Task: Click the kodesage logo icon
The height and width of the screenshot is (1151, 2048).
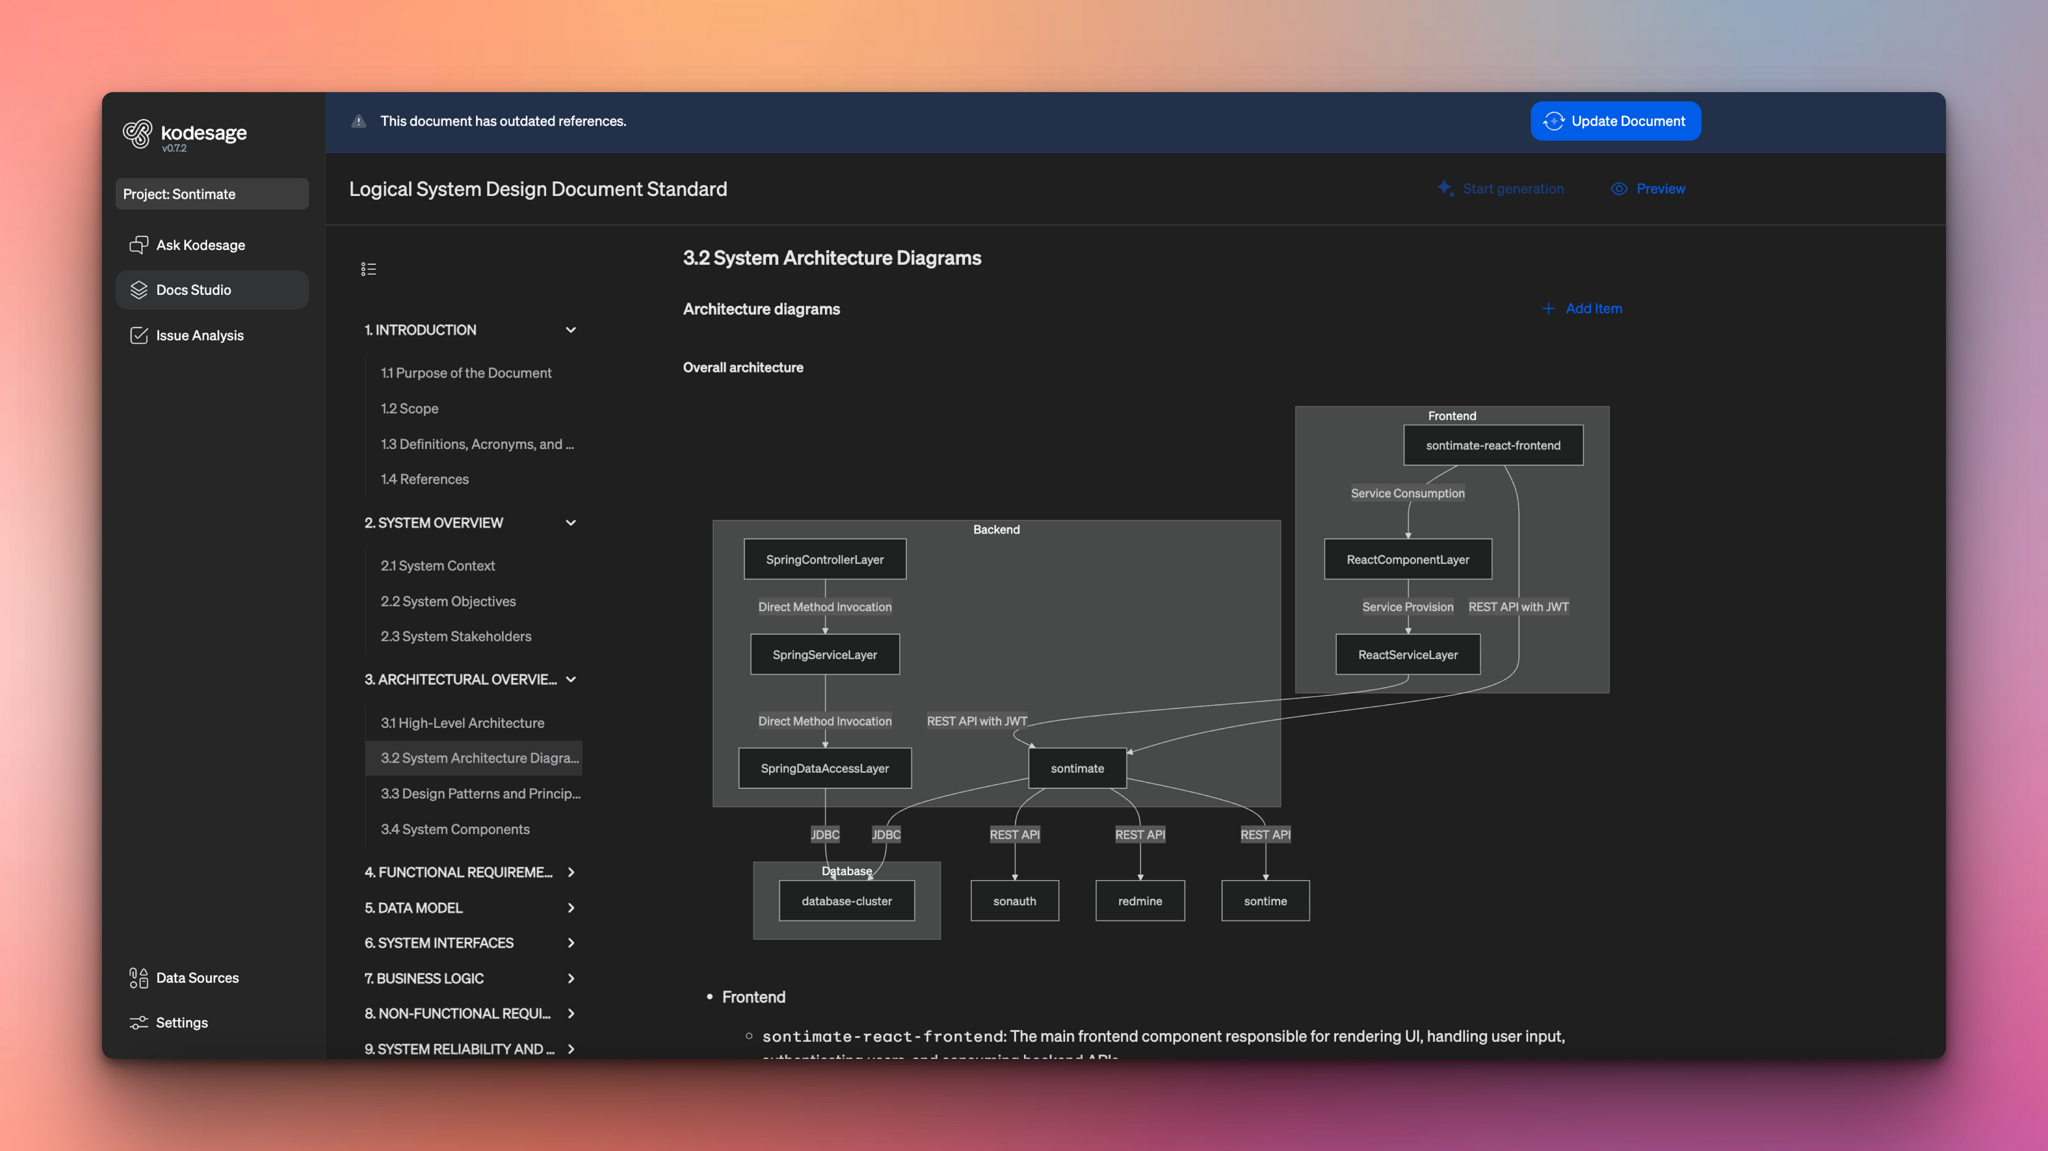Action: (139, 133)
